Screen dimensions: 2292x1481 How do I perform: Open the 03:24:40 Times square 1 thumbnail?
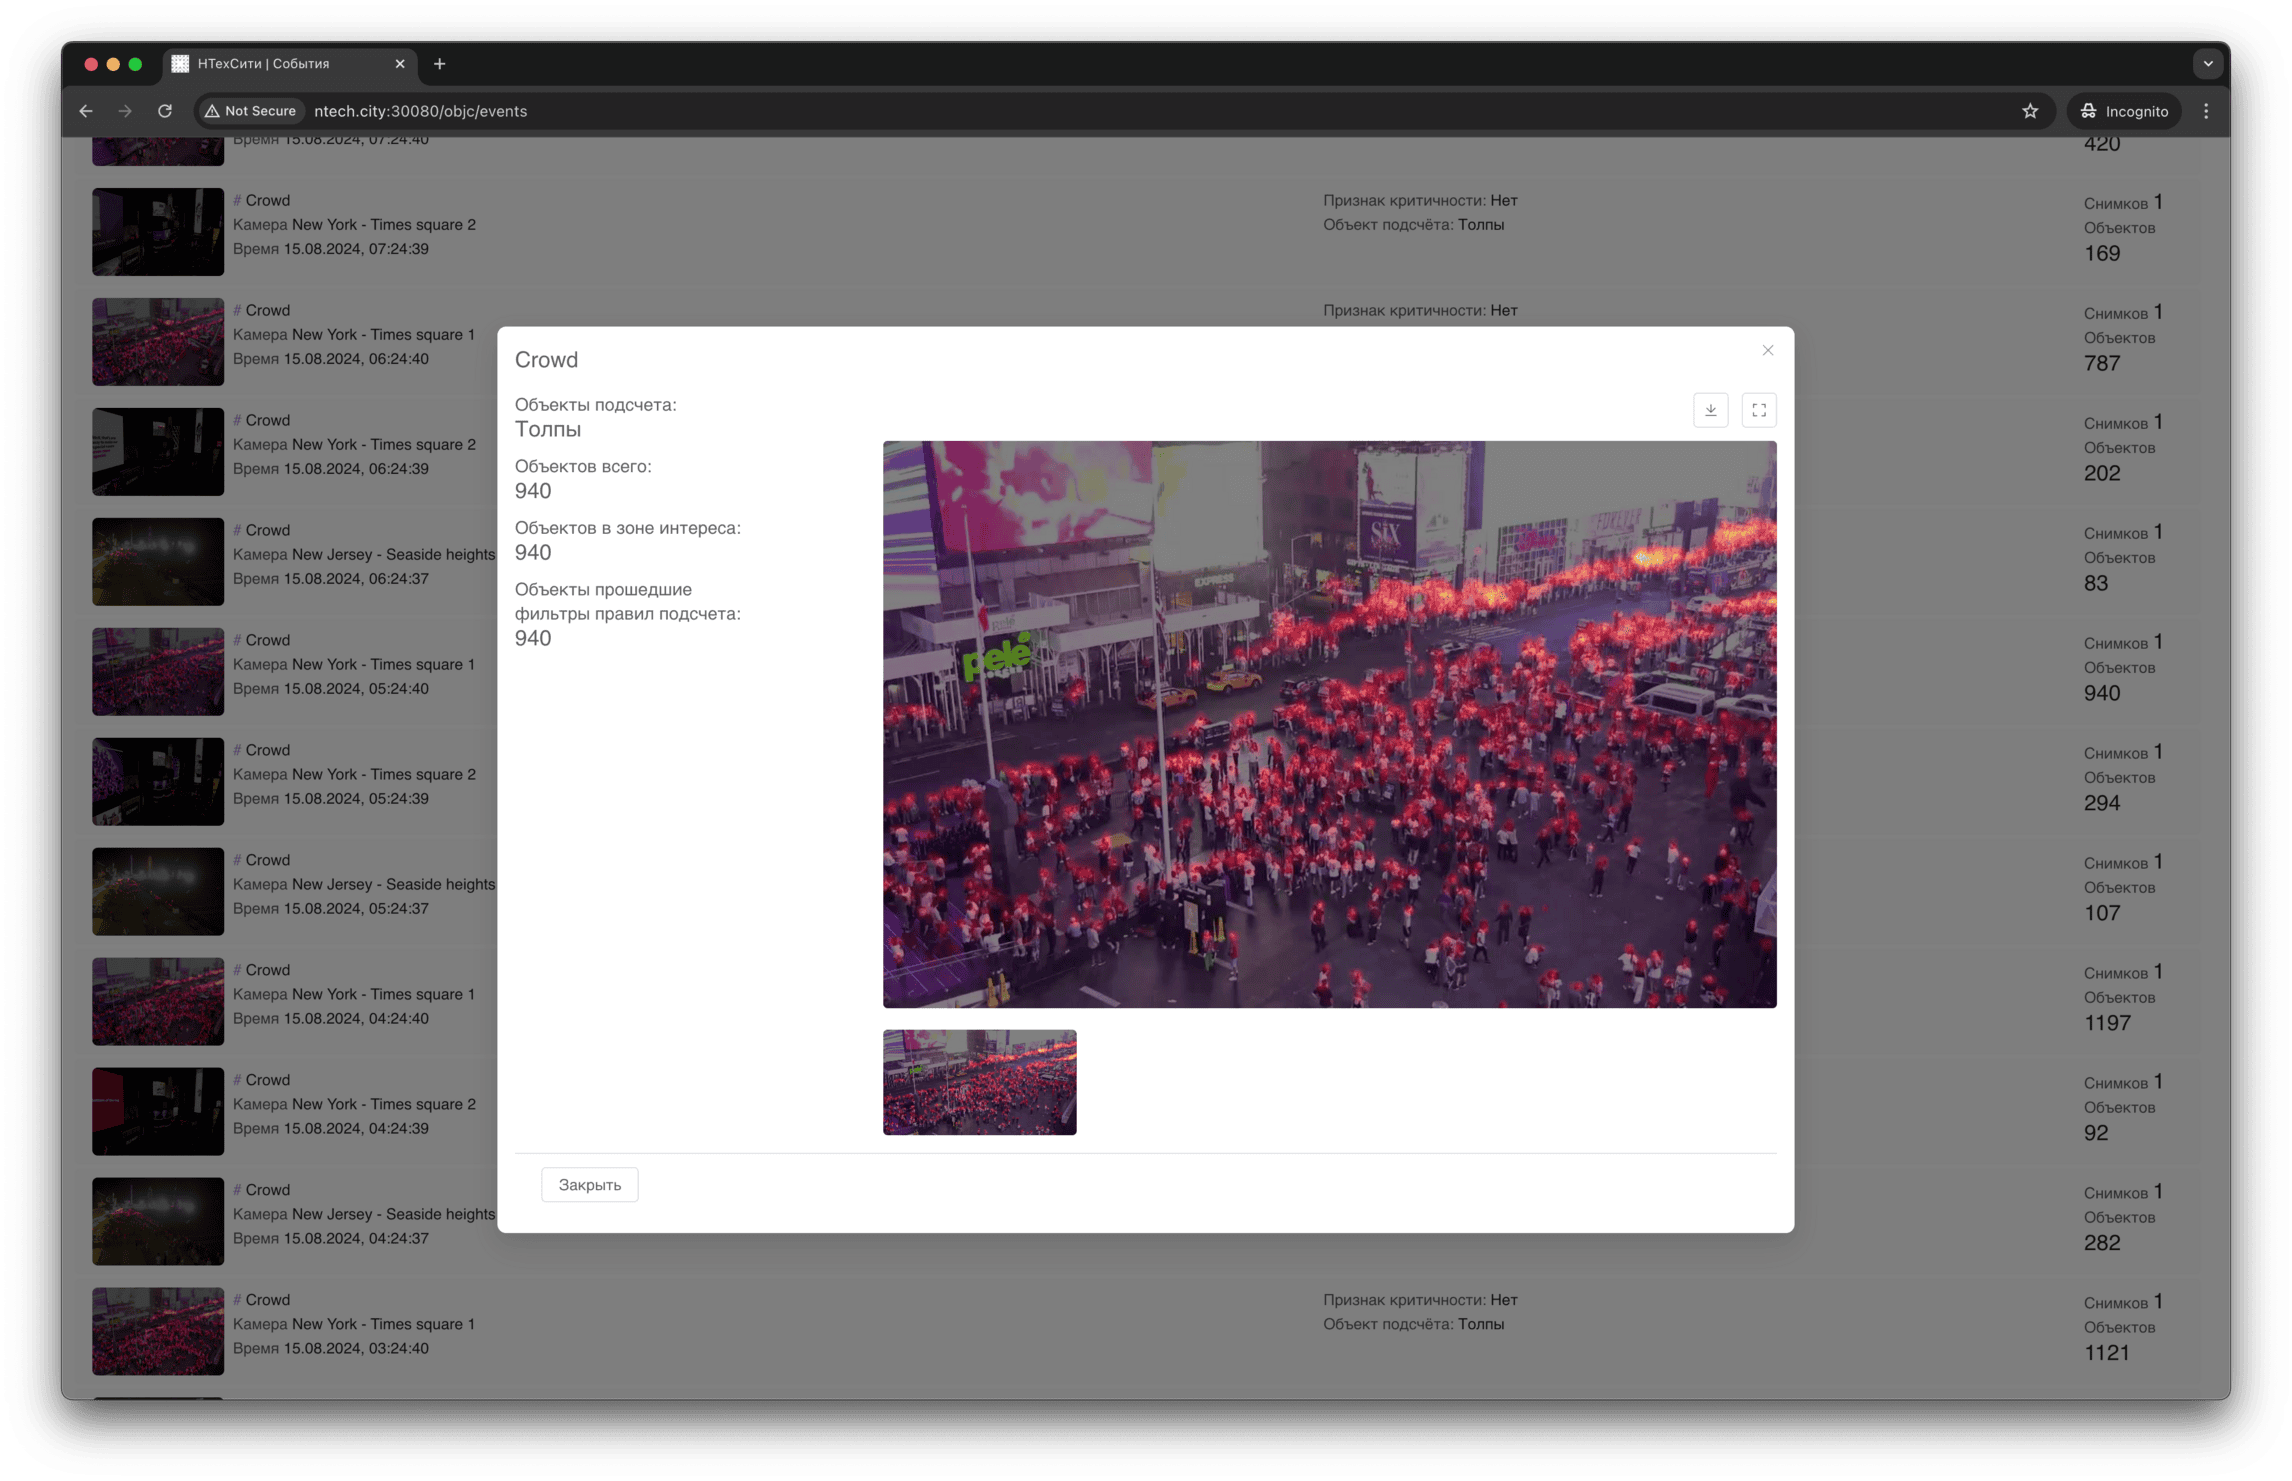click(158, 1330)
